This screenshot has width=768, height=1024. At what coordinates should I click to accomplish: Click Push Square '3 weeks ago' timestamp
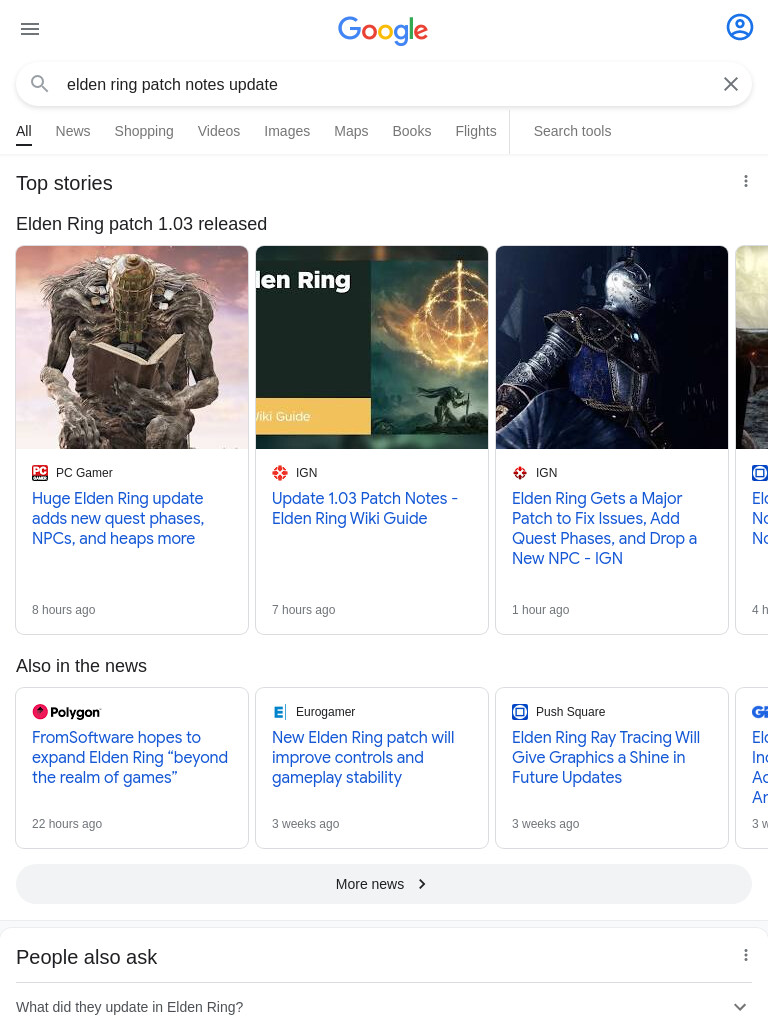point(545,824)
